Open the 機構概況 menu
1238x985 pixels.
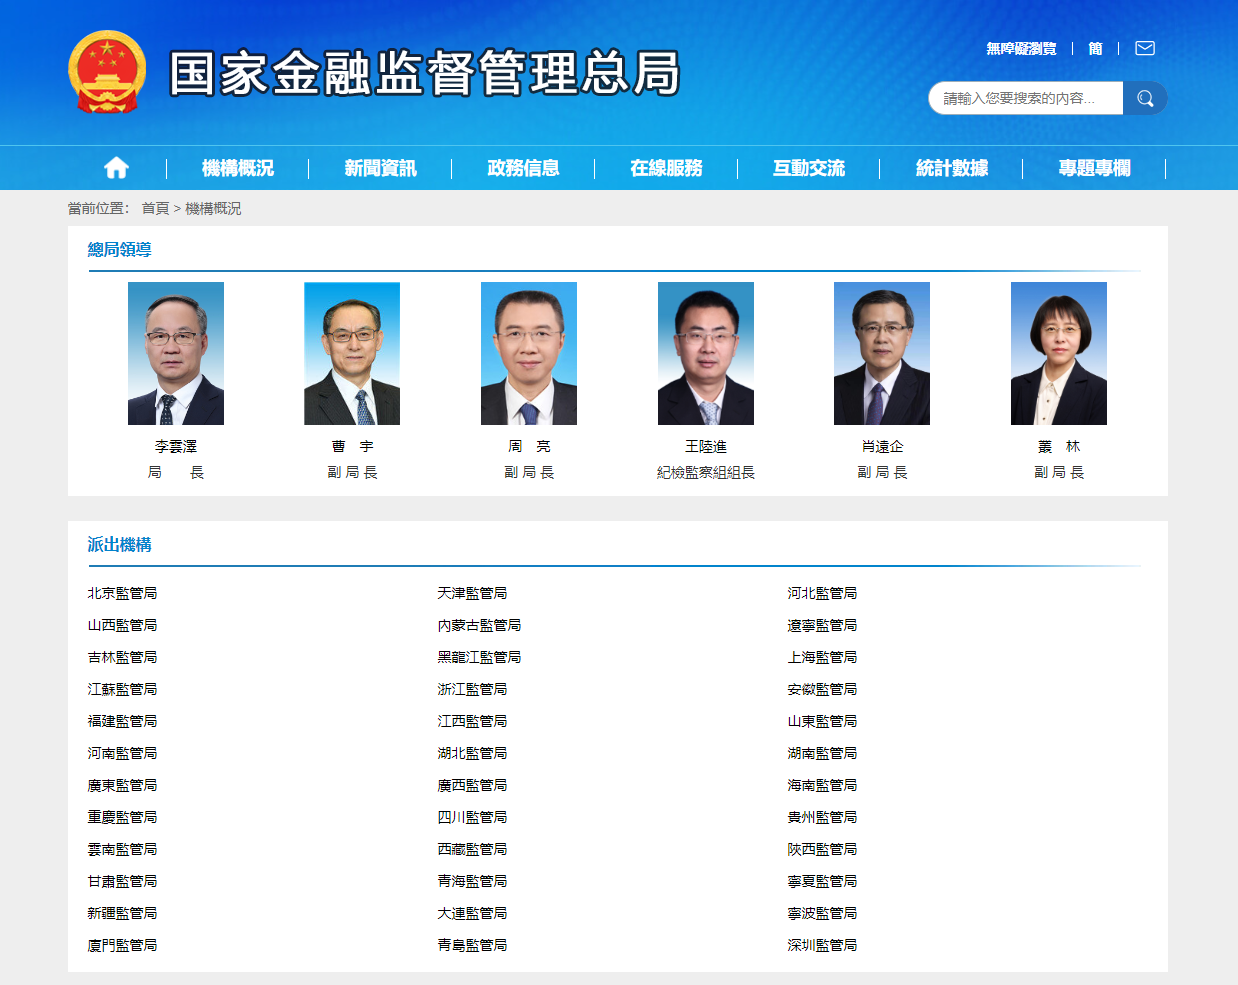pyautogui.click(x=238, y=168)
